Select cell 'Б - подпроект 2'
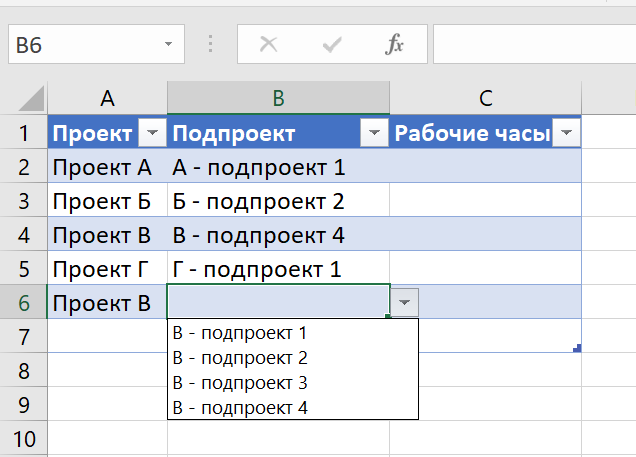 click(278, 201)
